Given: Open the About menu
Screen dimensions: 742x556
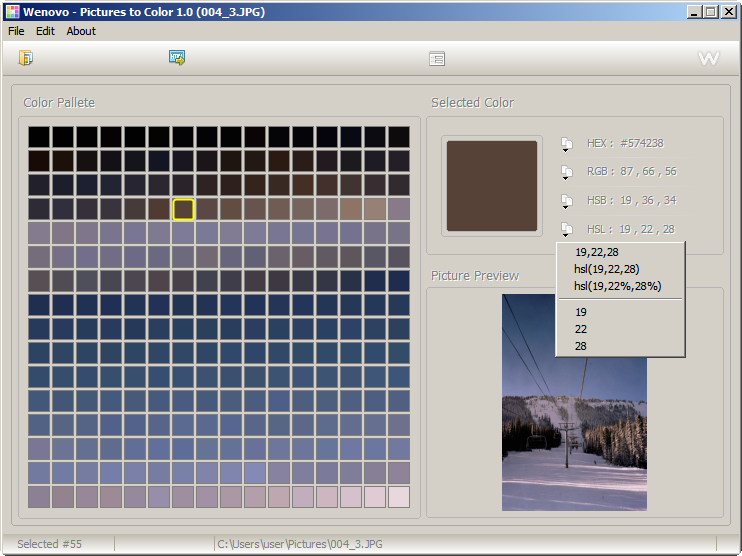Looking at the screenshot, I should click(x=81, y=31).
